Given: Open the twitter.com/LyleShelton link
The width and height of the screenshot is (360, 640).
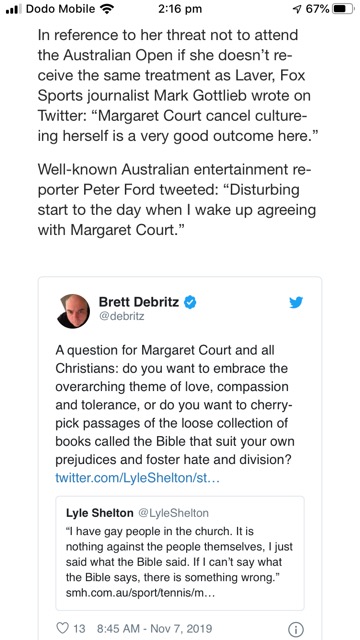Looking at the screenshot, I should [138, 478].
